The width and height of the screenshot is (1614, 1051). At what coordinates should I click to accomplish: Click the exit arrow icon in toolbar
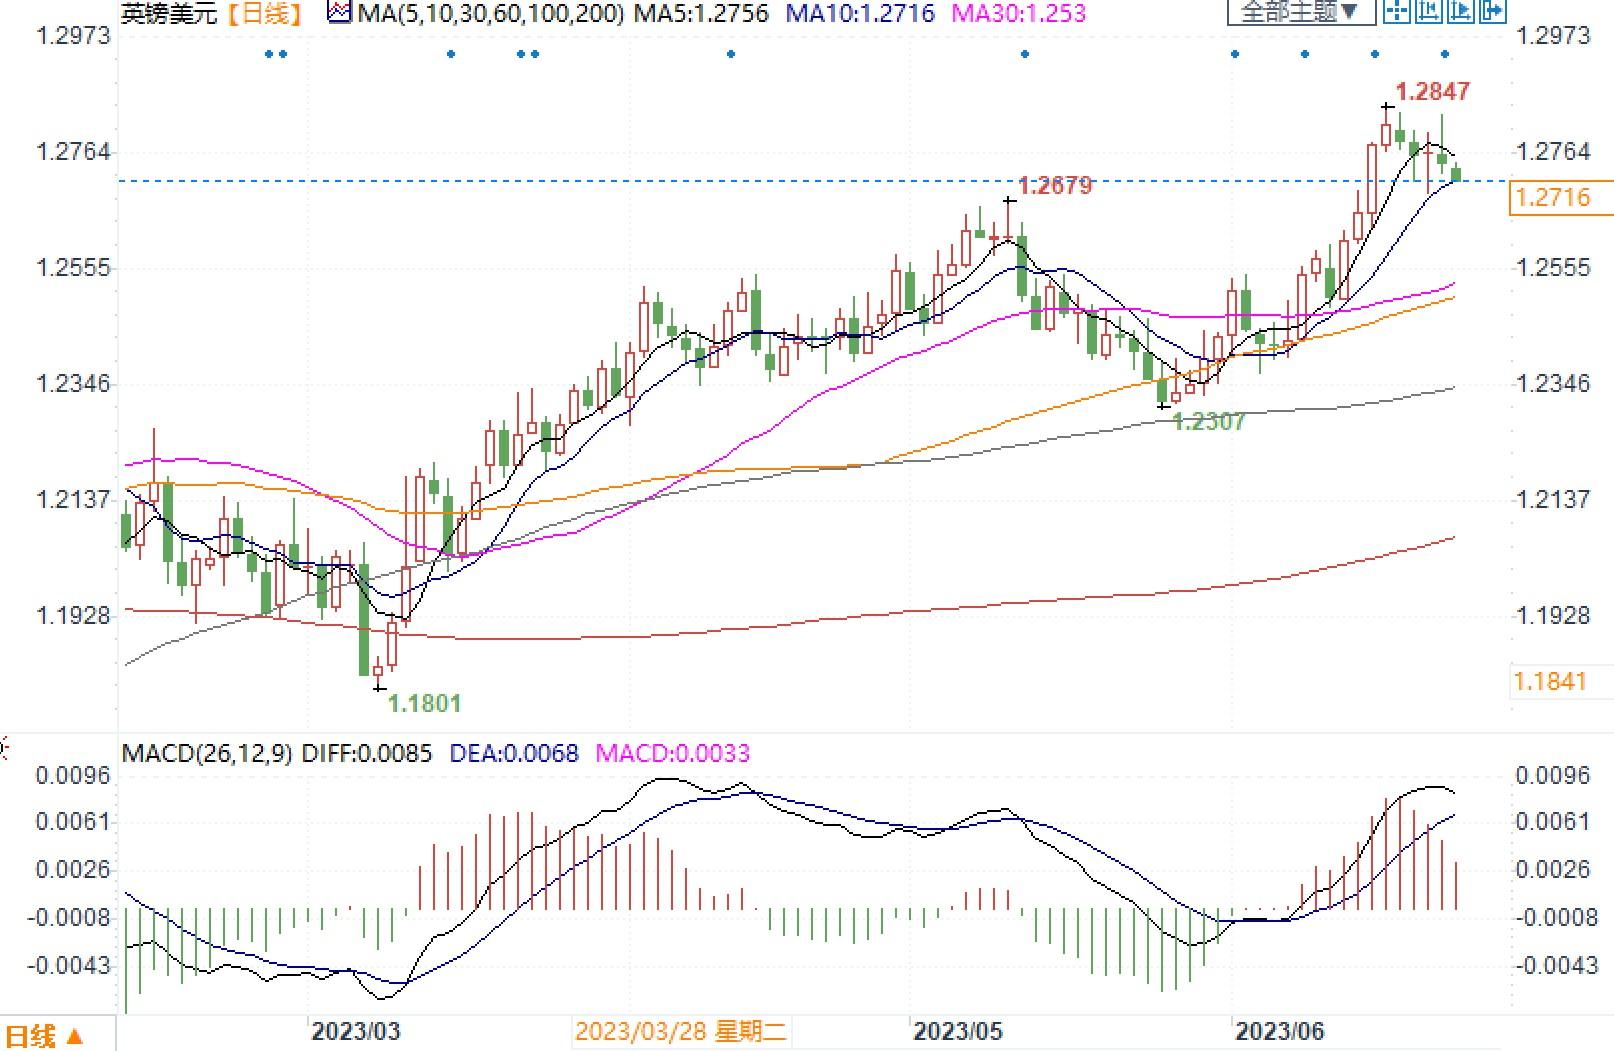pos(1491,12)
